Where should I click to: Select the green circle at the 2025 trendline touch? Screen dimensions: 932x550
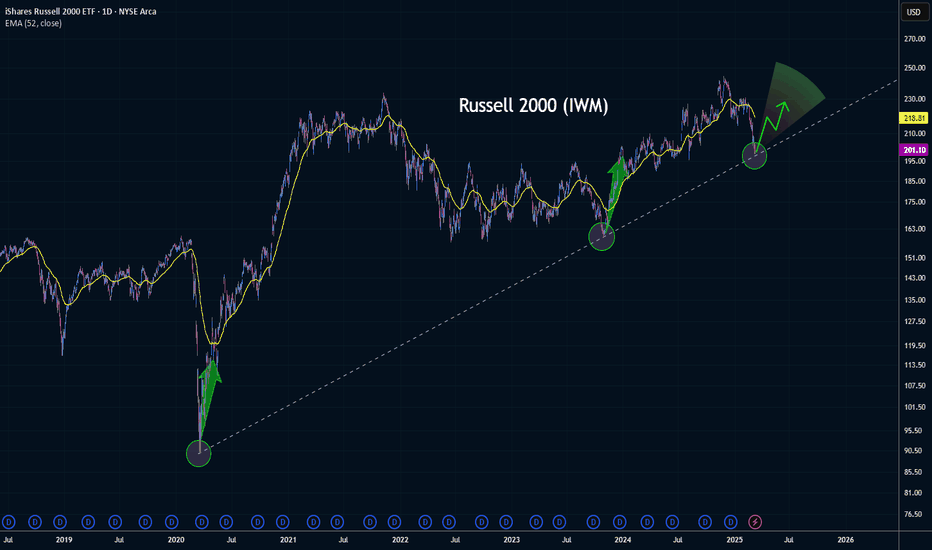(x=755, y=156)
